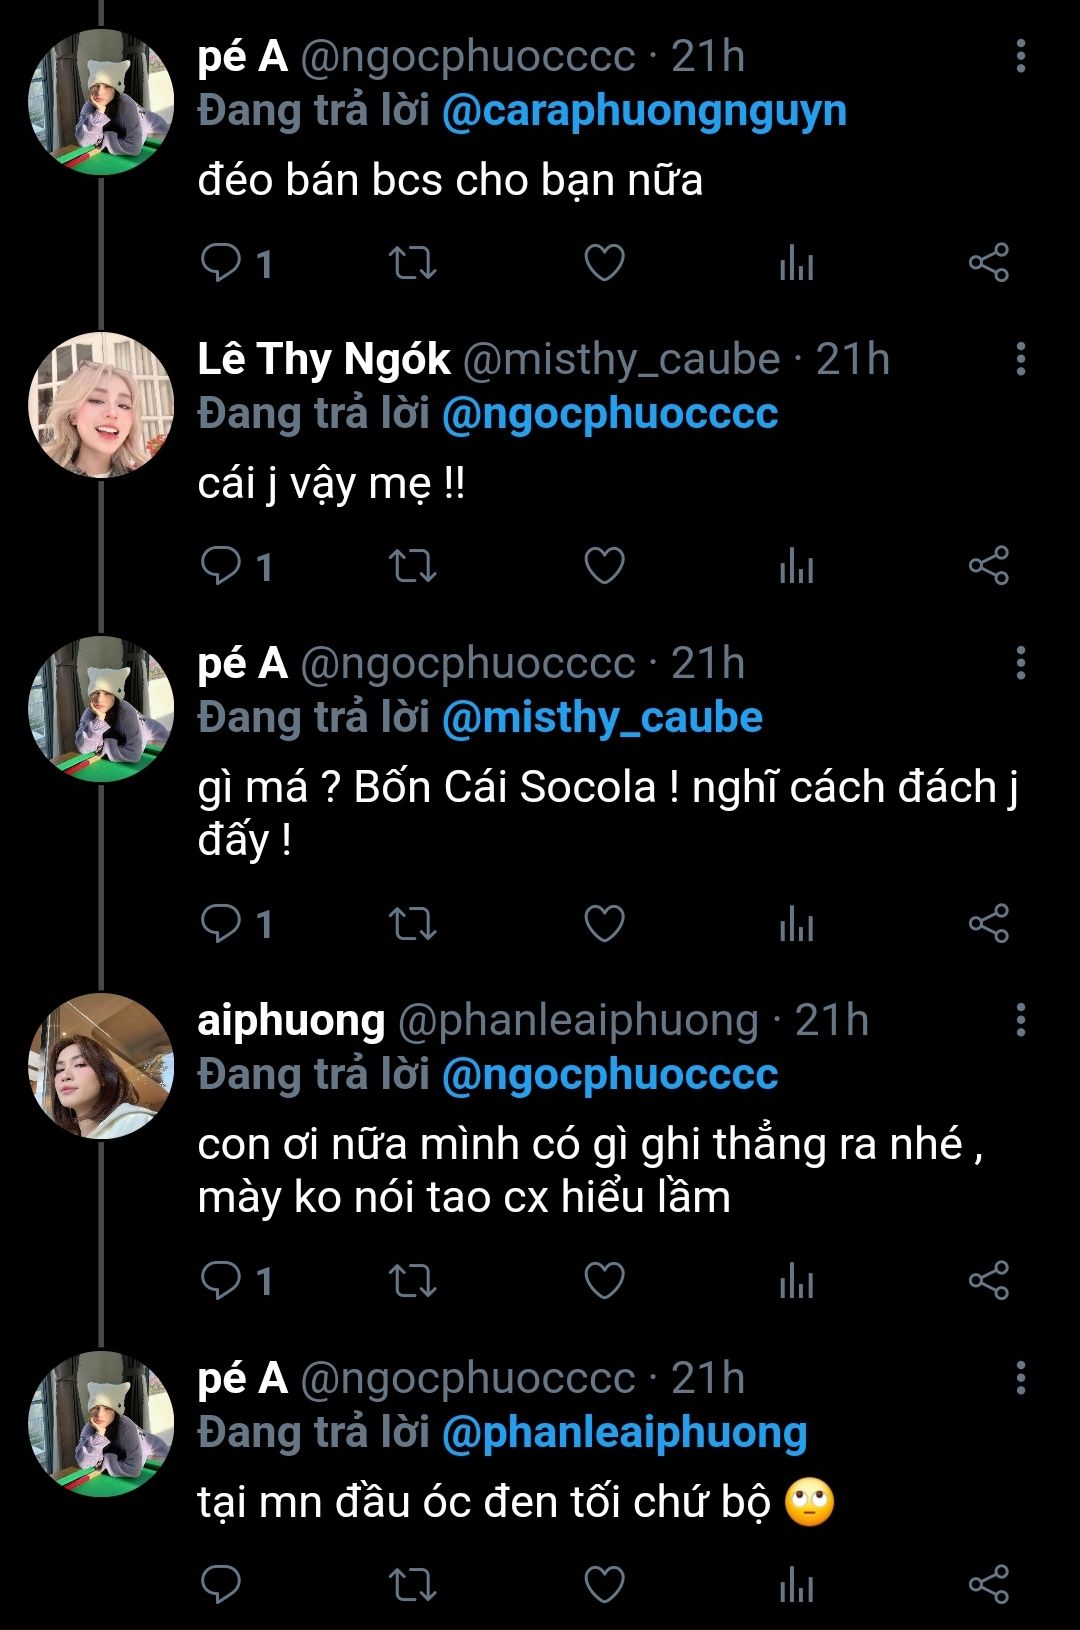Open @caraphuongnguyn mention link
The height and width of the screenshot is (1630, 1080).
pyautogui.click(x=644, y=111)
